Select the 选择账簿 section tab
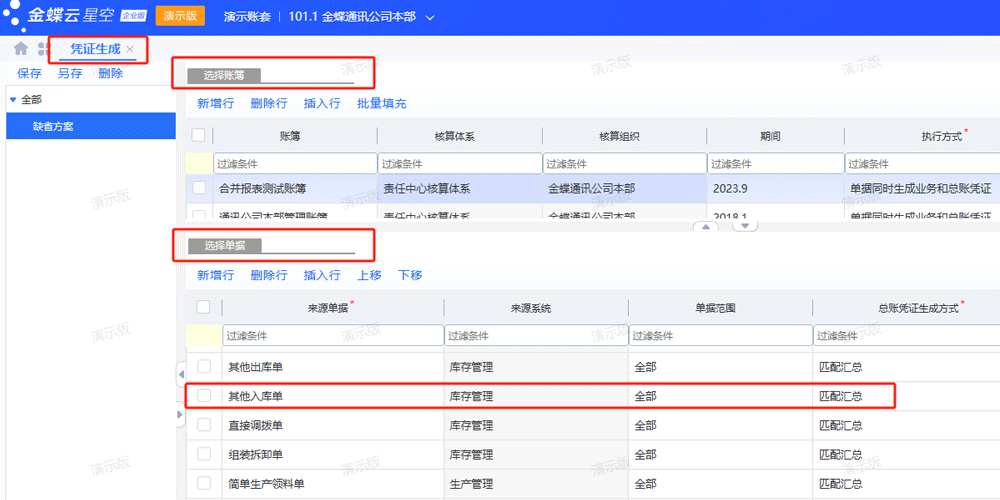 224,76
